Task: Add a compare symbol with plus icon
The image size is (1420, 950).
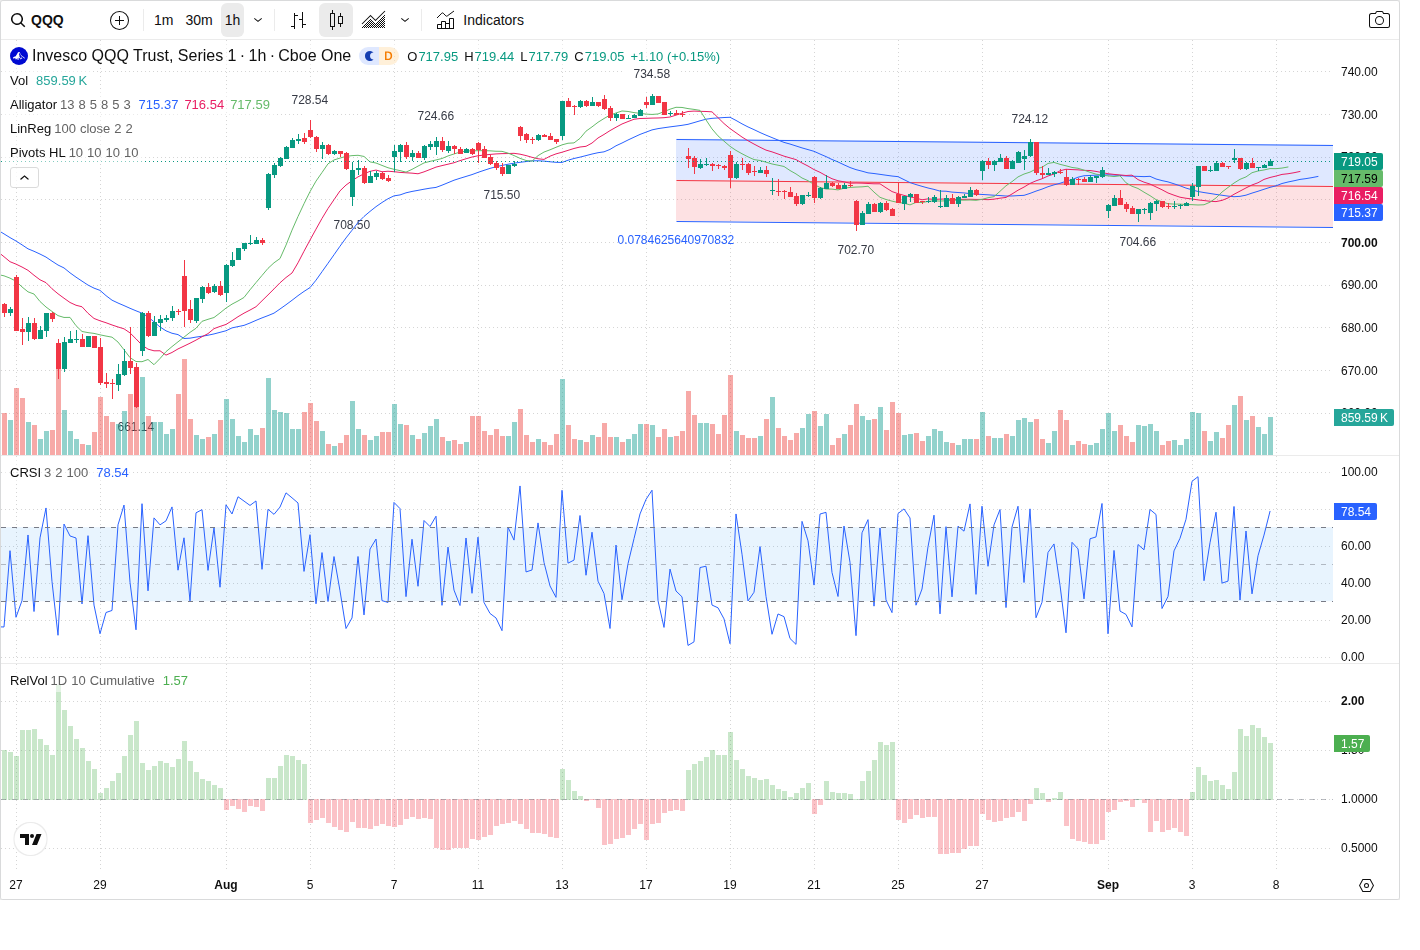Action: coord(119,20)
